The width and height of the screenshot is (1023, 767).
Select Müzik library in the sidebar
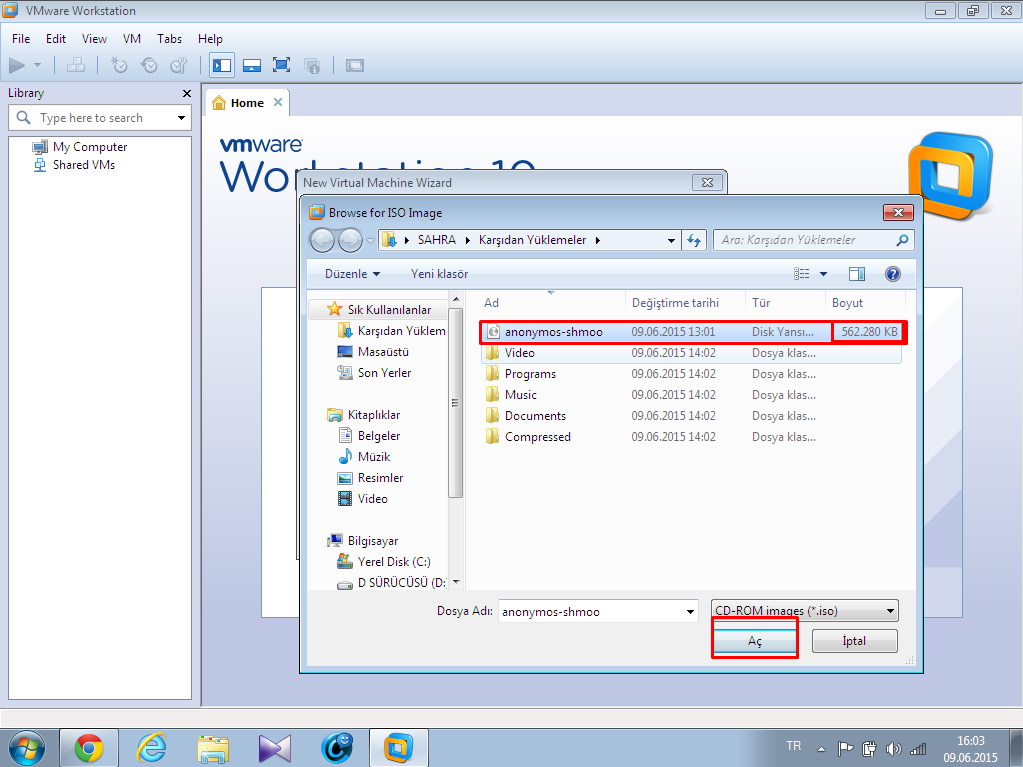(x=364, y=457)
